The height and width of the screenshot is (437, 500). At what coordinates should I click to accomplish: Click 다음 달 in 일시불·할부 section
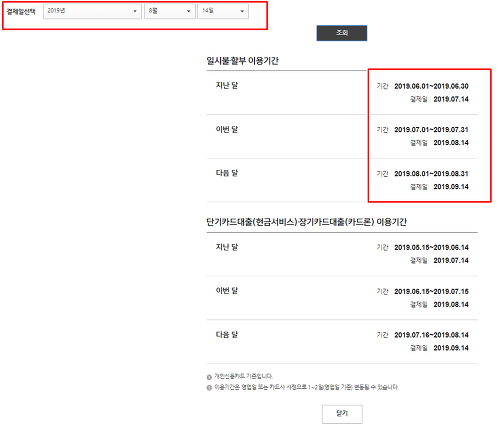tap(227, 173)
